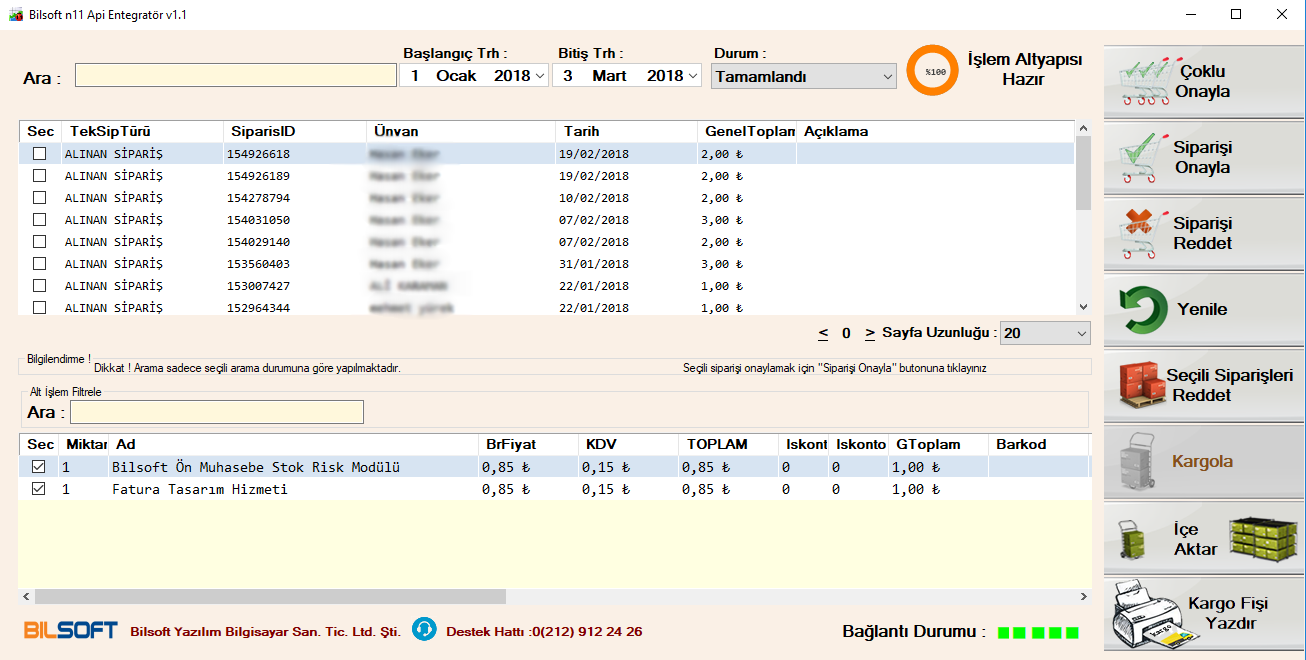Click order ID cell "154926618"
Viewport: 1306px width, 660px height.
tap(258, 154)
